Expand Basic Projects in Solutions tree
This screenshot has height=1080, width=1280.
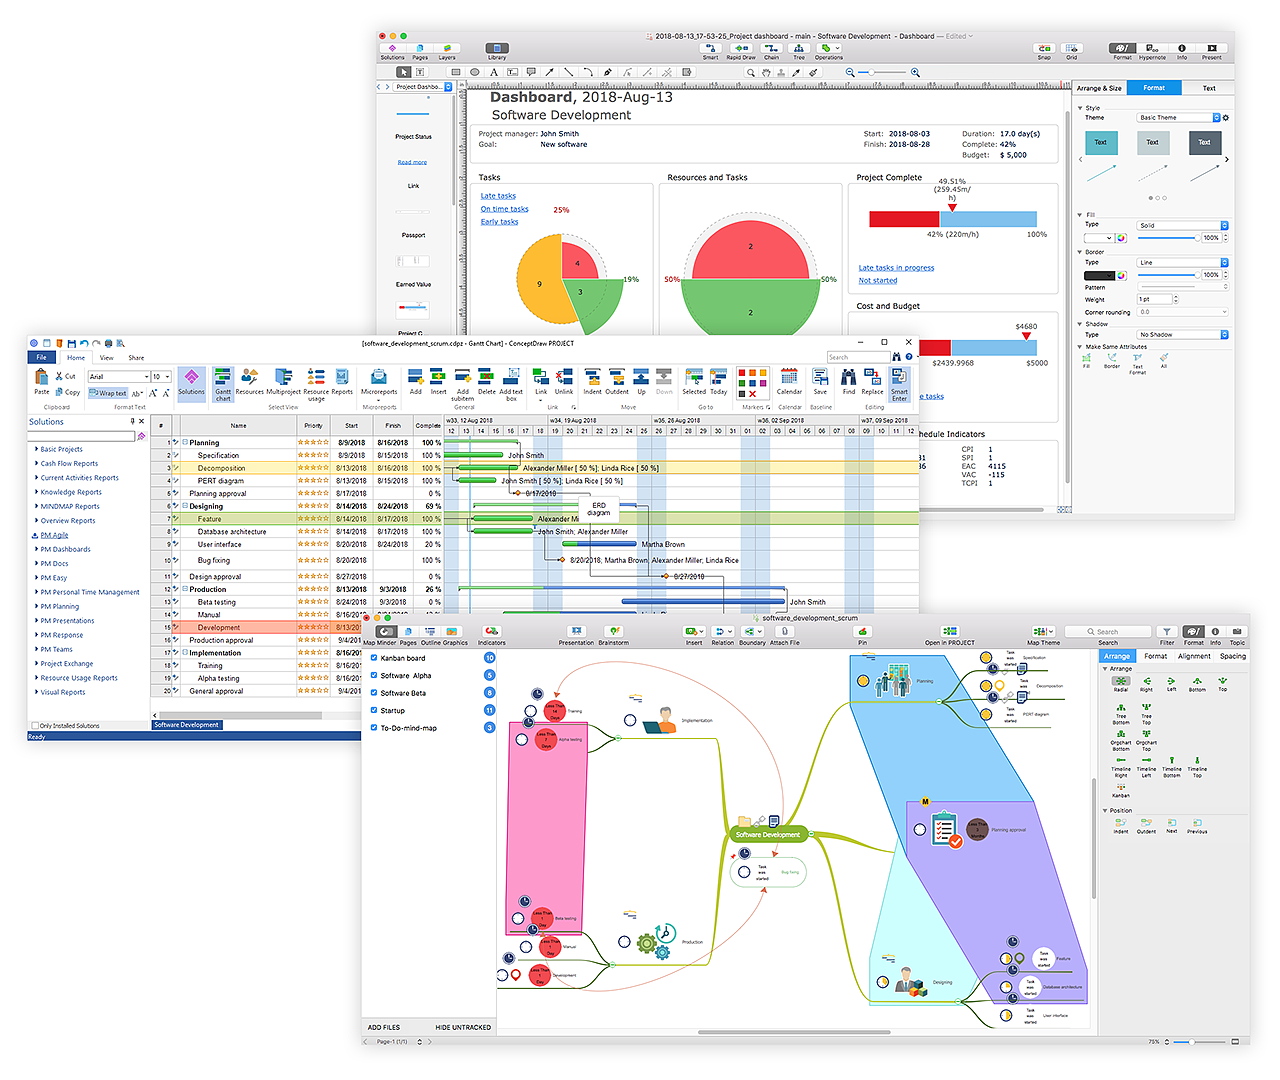coord(37,449)
